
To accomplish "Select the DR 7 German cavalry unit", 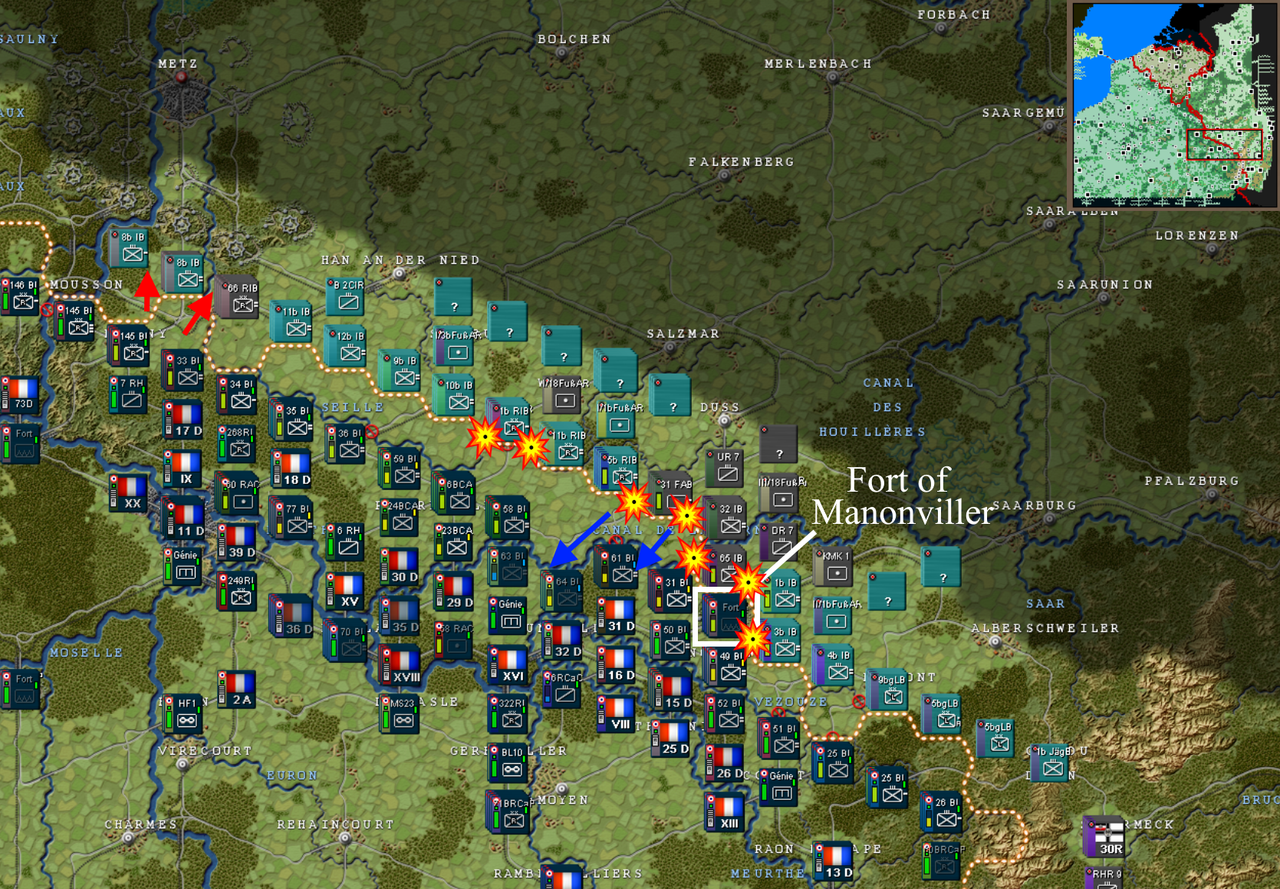I will [x=778, y=541].
